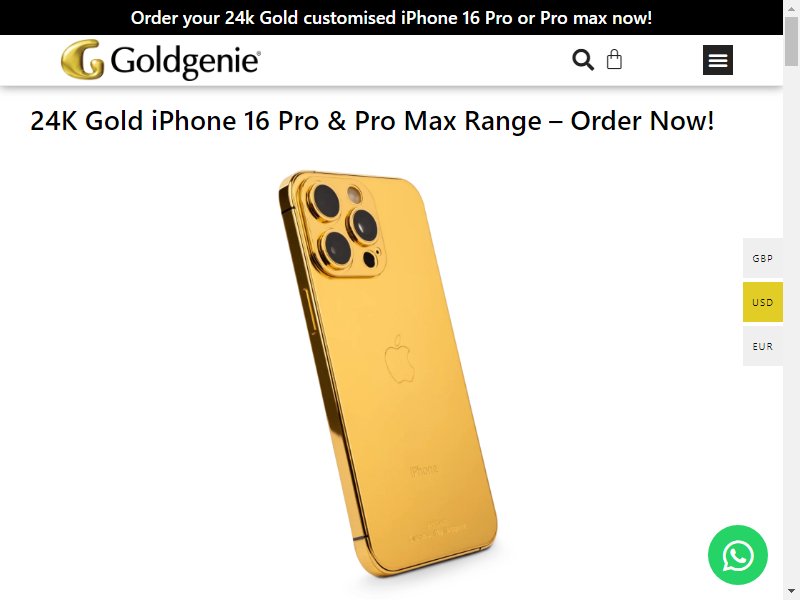
Task: Click the gold iPhone product image
Action: coord(388,375)
